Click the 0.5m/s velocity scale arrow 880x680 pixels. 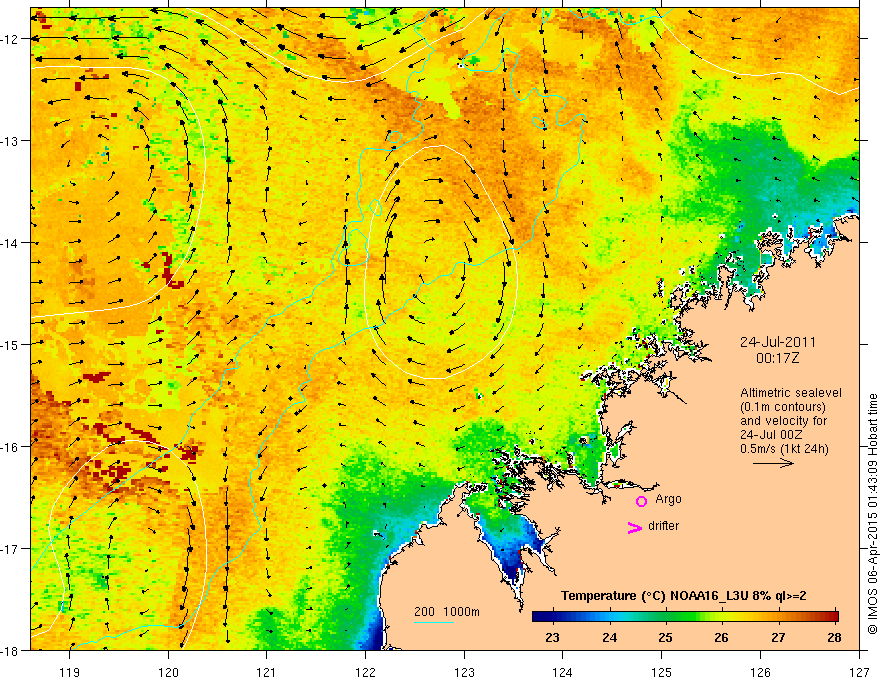(x=773, y=463)
